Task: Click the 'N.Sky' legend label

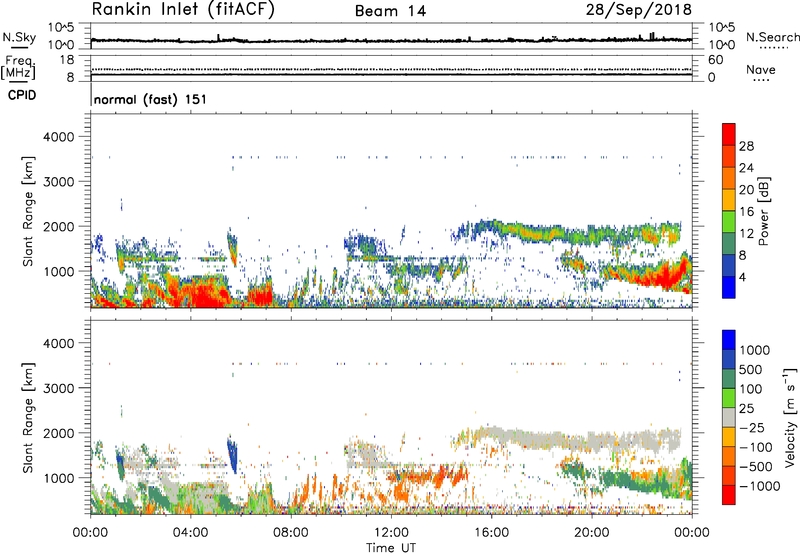Action: pos(19,37)
